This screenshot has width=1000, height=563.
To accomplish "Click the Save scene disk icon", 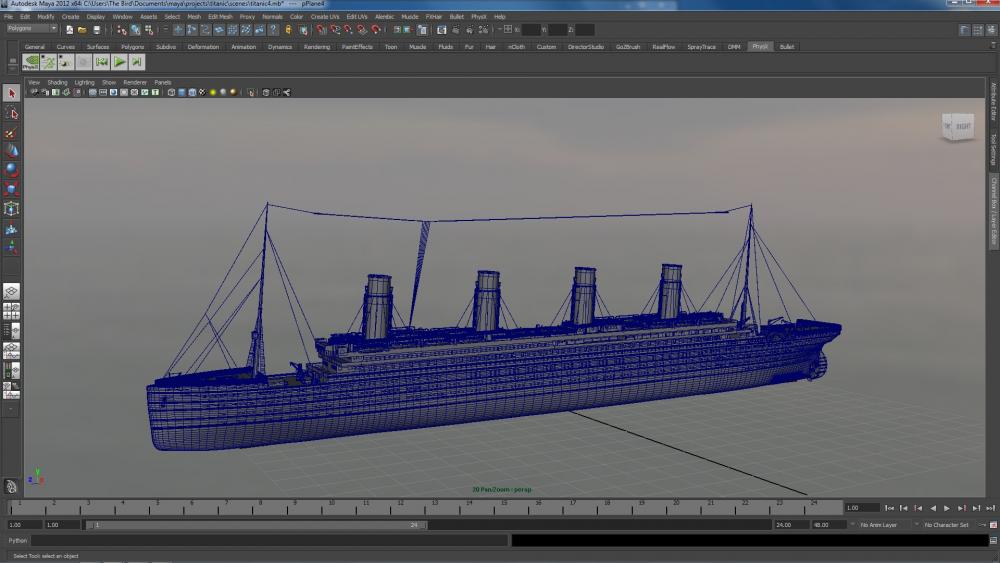I will [97, 30].
